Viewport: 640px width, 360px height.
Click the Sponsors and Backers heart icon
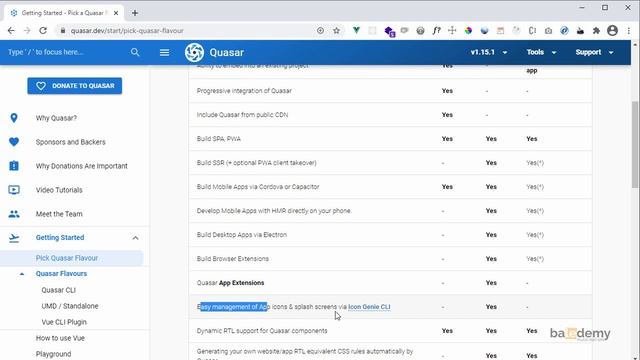tap(14, 142)
